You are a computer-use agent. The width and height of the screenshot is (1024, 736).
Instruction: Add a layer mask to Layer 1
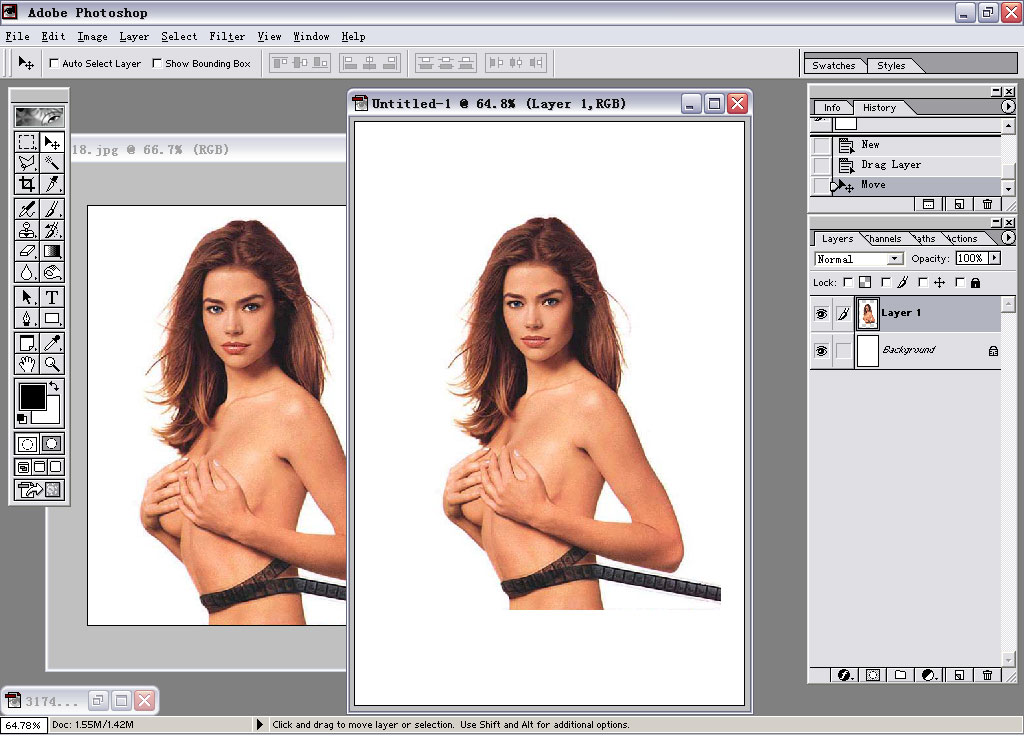click(x=873, y=675)
